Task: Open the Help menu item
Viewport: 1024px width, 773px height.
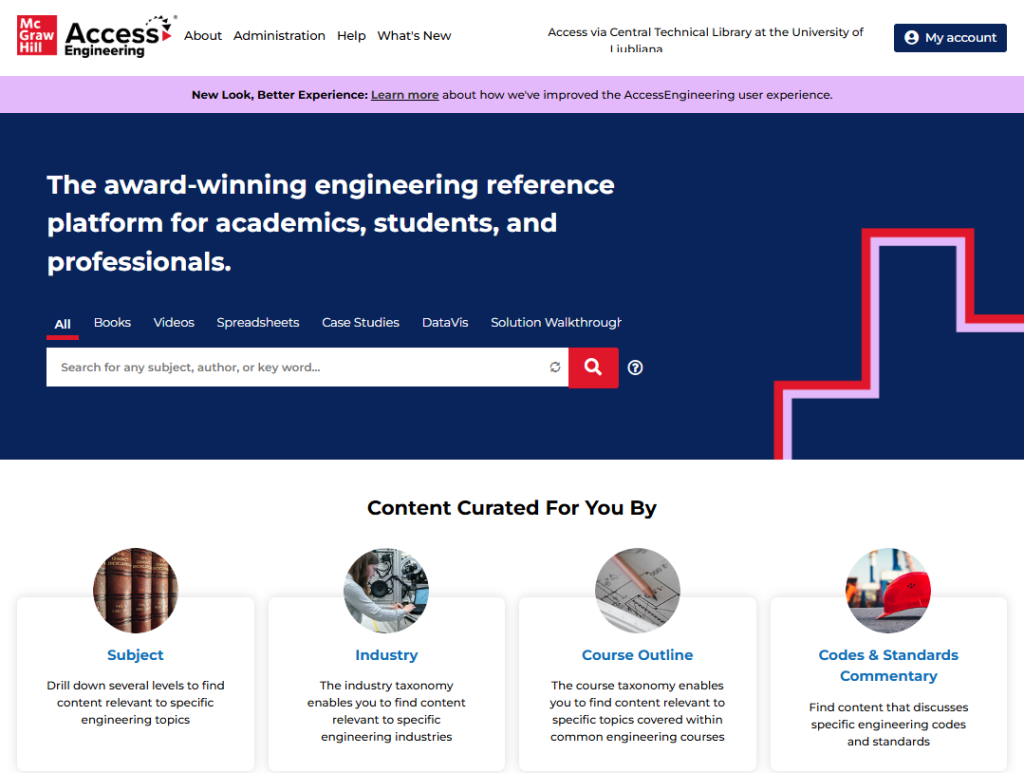Action: coord(351,36)
